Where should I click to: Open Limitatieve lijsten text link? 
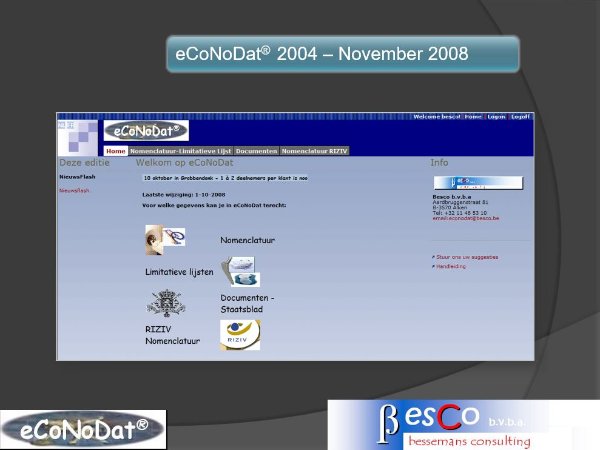(x=179, y=272)
